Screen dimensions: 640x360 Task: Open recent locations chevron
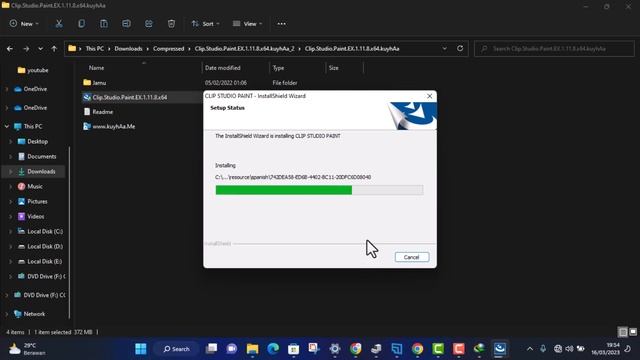40,49
